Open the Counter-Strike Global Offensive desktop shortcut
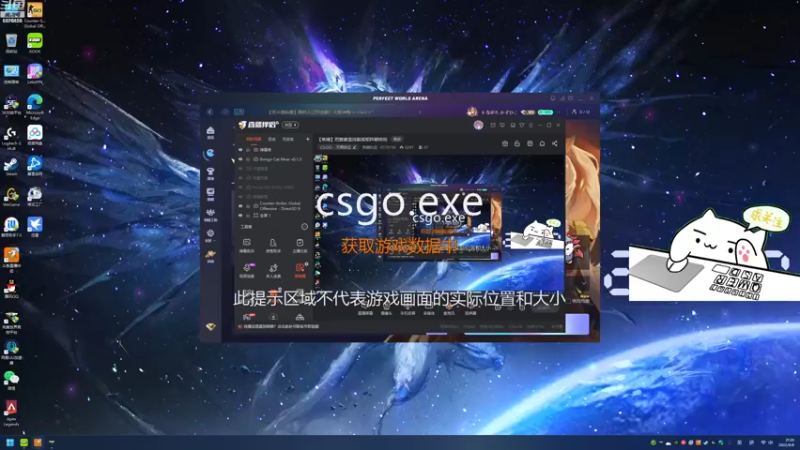Viewport: 800px width, 450px height. tap(35, 14)
